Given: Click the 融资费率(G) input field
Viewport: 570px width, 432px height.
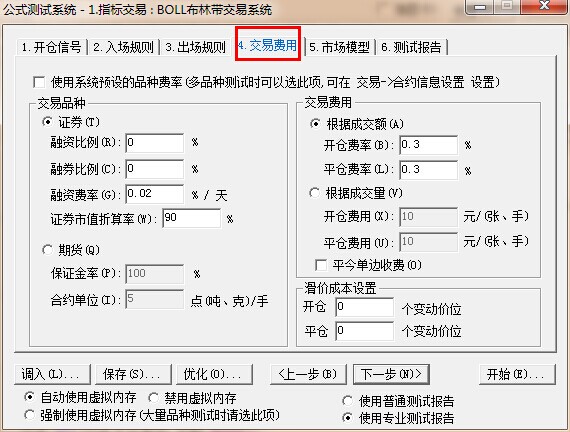Looking at the screenshot, I should point(154,194).
